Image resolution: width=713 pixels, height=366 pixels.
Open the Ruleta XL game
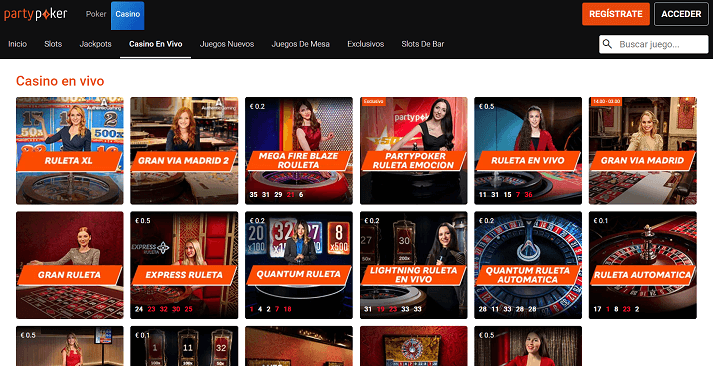(70, 150)
